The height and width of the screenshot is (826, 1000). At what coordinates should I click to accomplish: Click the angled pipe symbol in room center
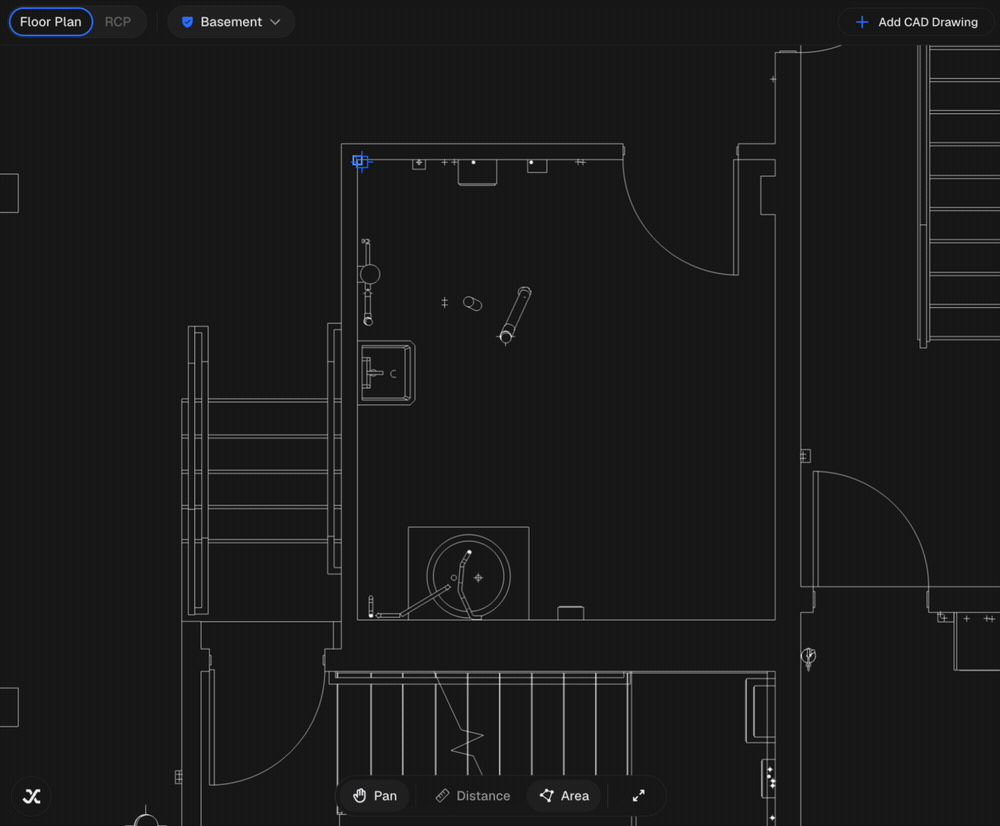(x=515, y=314)
